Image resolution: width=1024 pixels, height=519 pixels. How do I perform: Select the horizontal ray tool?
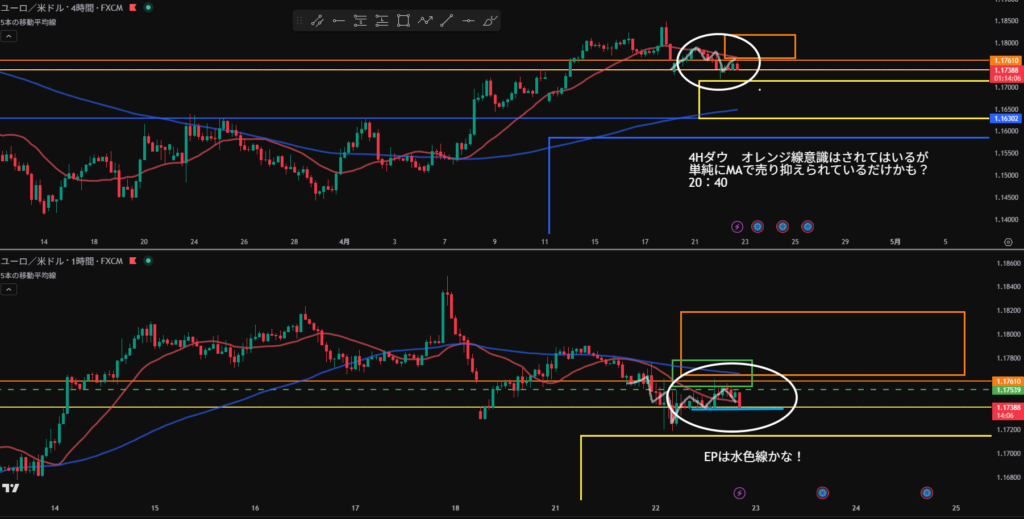pyautogui.click(x=339, y=21)
